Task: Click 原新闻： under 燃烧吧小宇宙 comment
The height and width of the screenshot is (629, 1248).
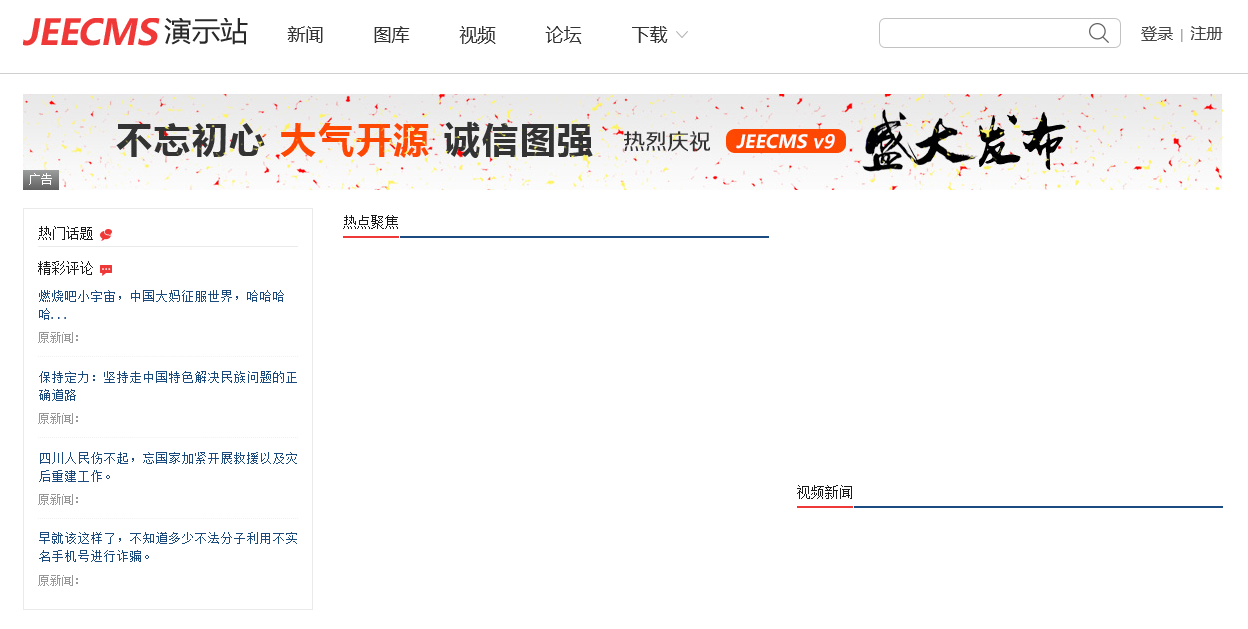Action: pyautogui.click(x=59, y=338)
